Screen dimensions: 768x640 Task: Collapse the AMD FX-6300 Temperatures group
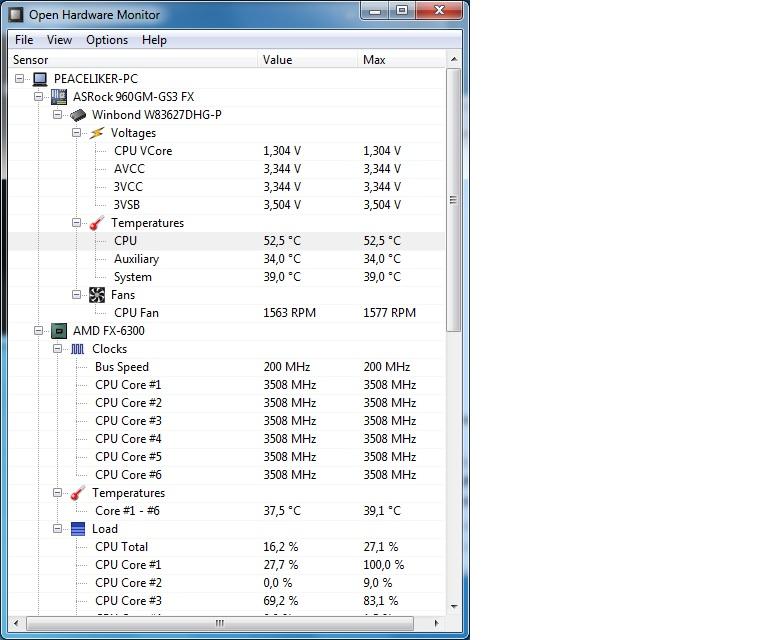[57, 493]
